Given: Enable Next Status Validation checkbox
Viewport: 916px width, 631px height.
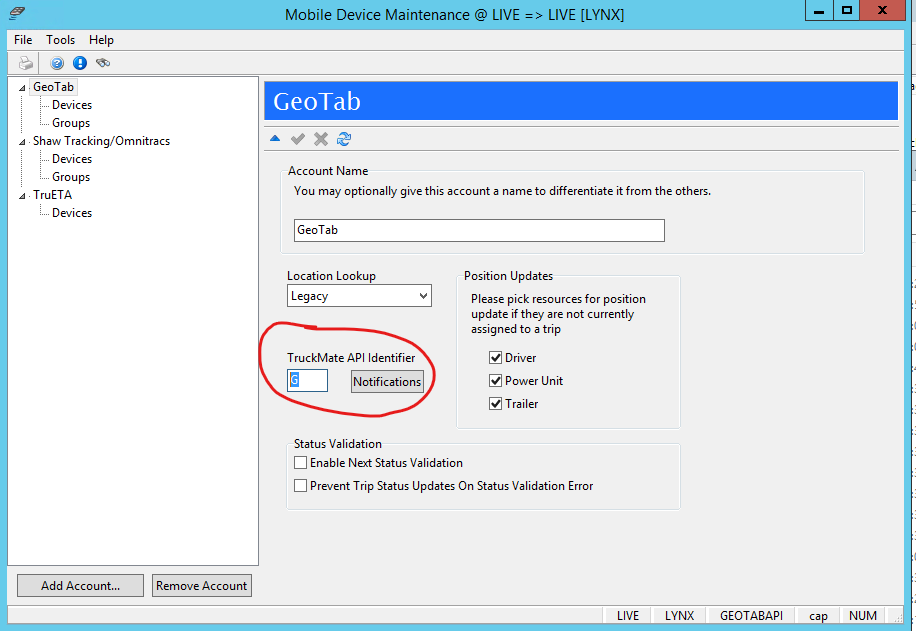Looking at the screenshot, I should [x=300, y=463].
